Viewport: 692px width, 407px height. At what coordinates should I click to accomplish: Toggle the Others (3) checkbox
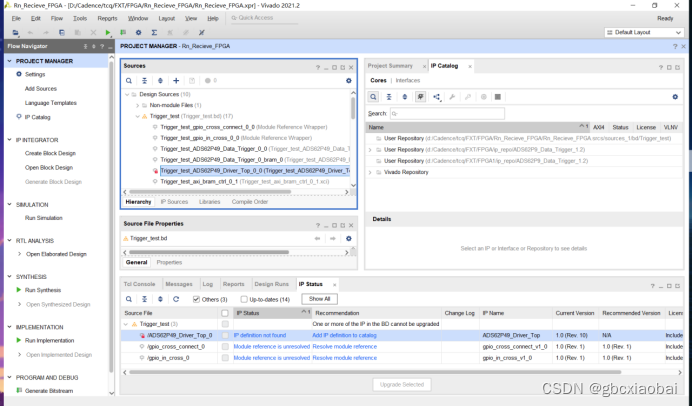pyautogui.click(x=196, y=299)
